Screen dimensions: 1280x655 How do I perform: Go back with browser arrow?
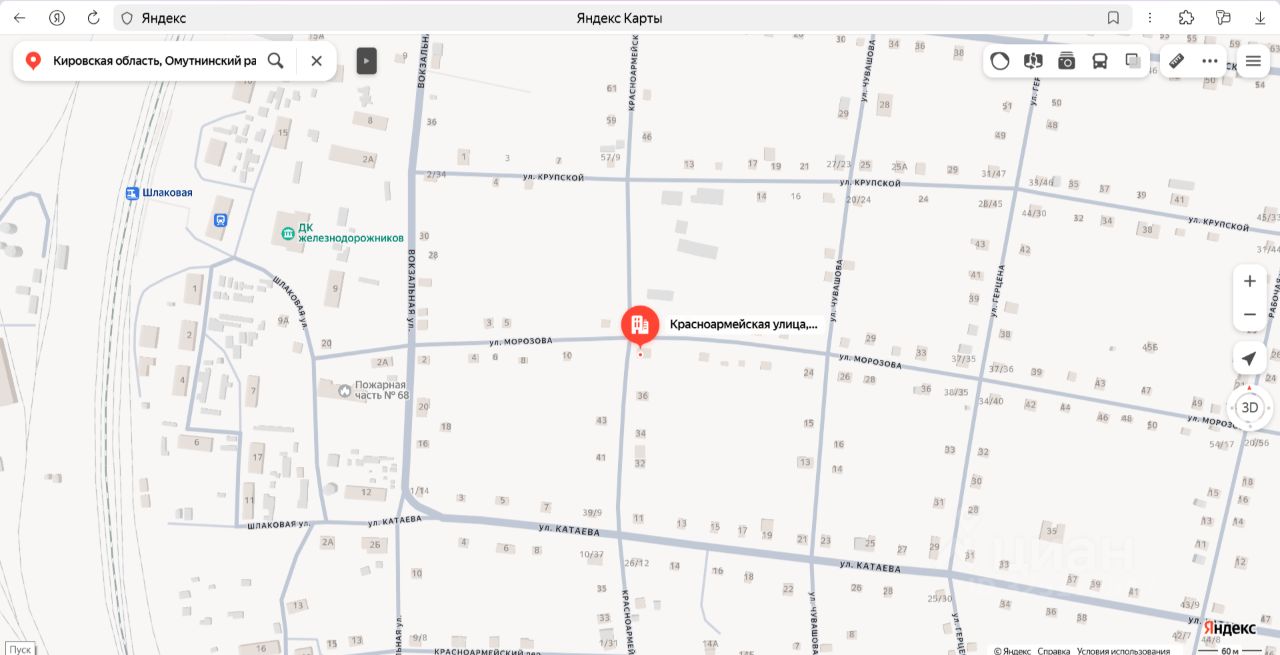pyautogui.click(x=19, y=18)
